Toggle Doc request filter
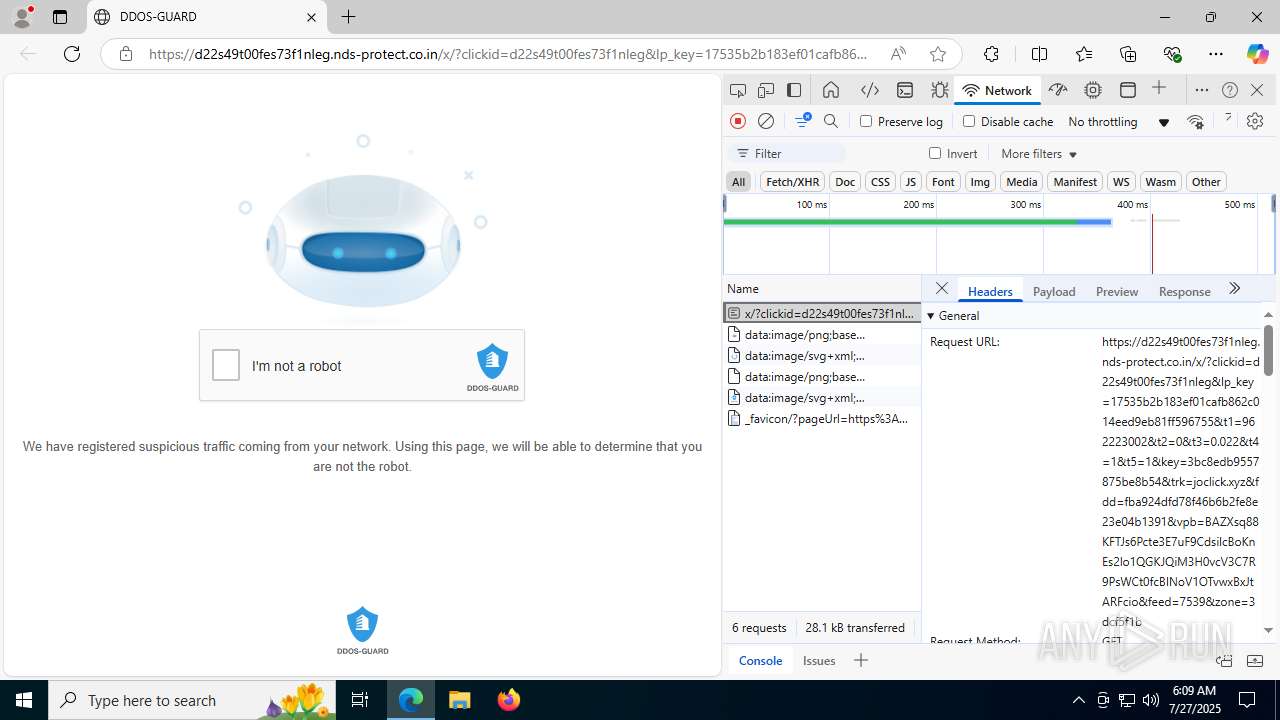The image size is (1280, 720). [x=845, y=181]
